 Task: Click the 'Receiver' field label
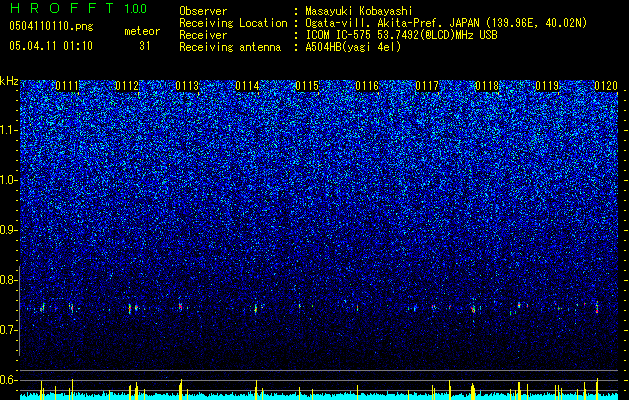203,35
